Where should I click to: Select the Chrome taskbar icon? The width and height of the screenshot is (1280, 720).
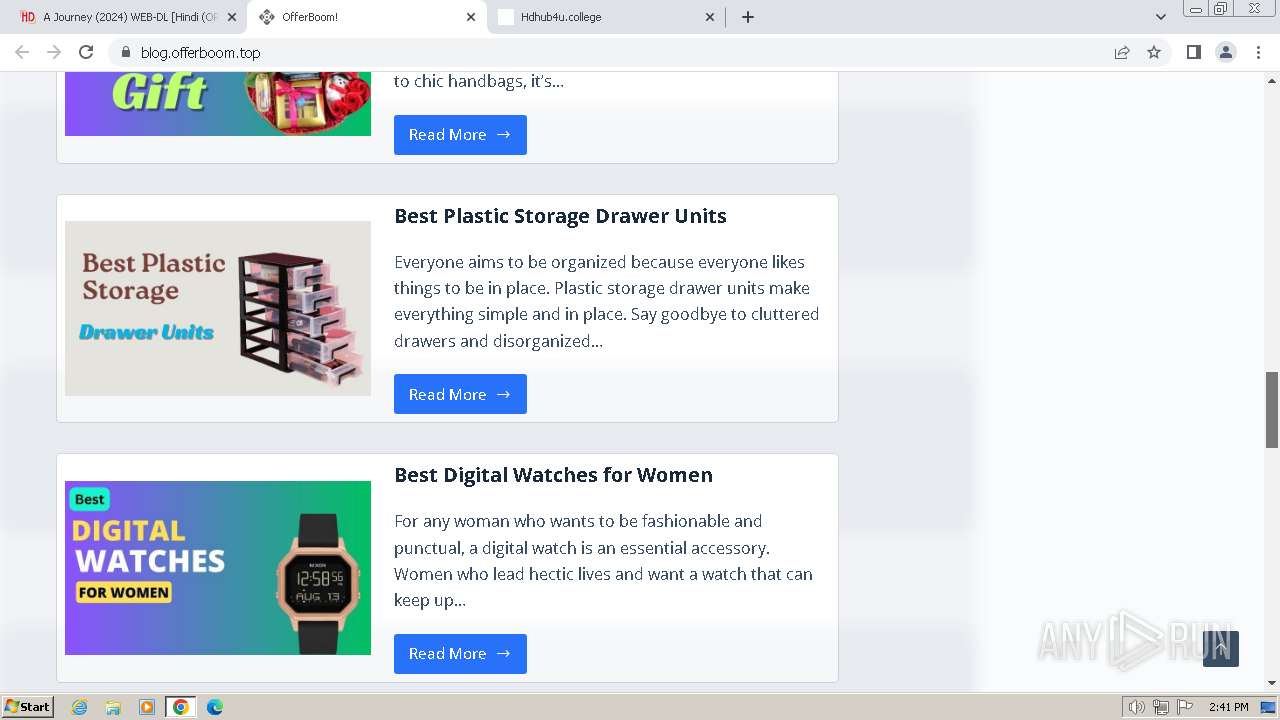[180, 707]
